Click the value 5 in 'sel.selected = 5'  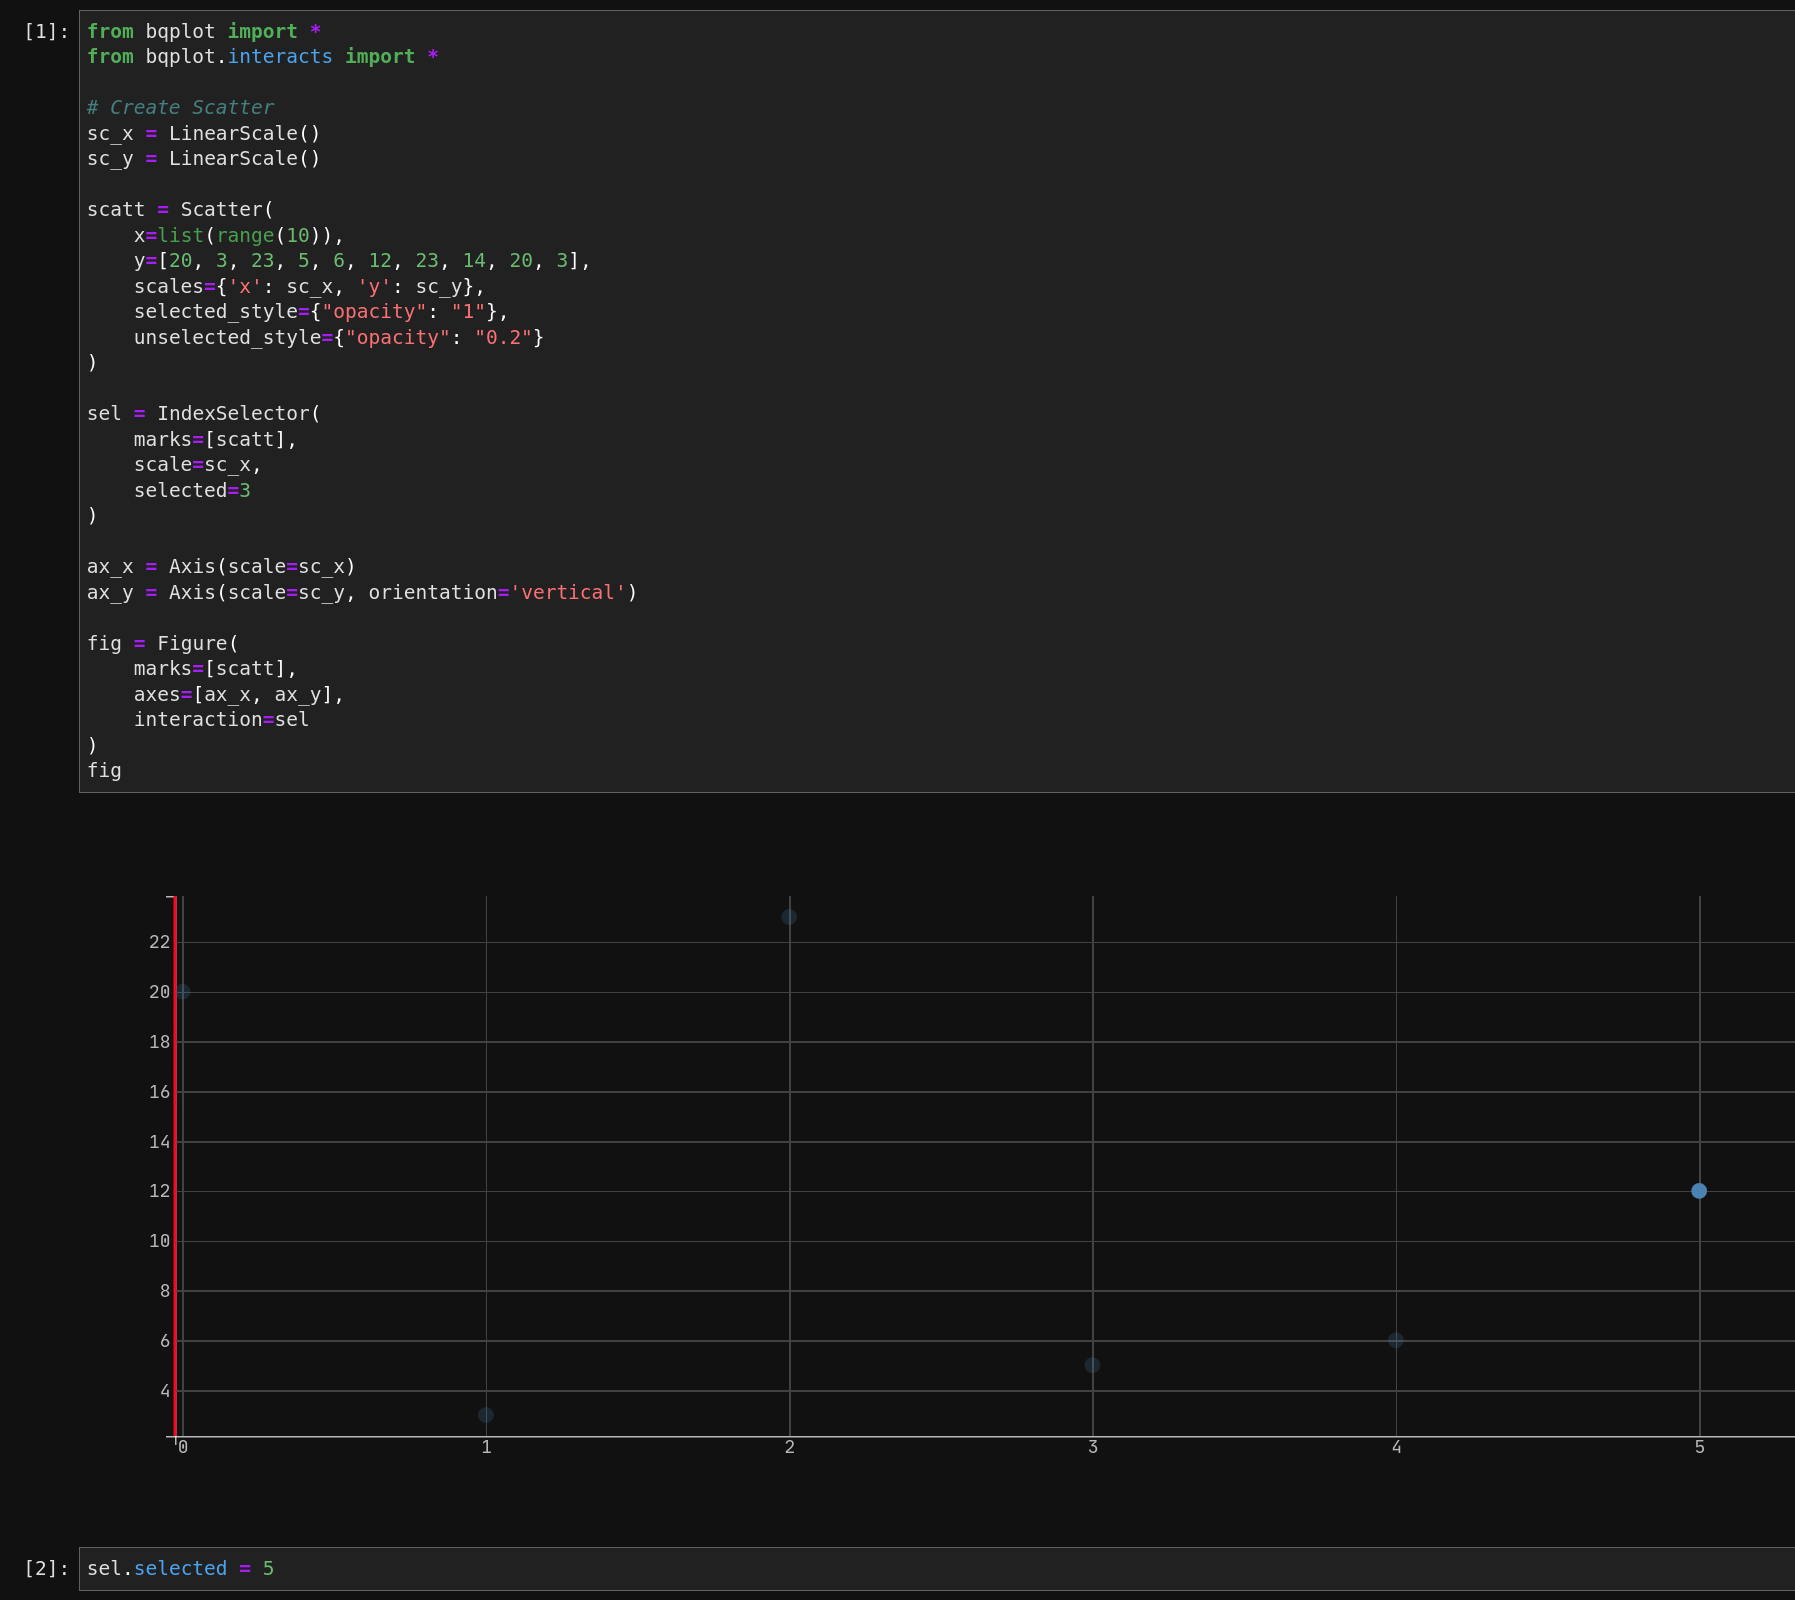pyautogui.click(x=268, y=1568)
